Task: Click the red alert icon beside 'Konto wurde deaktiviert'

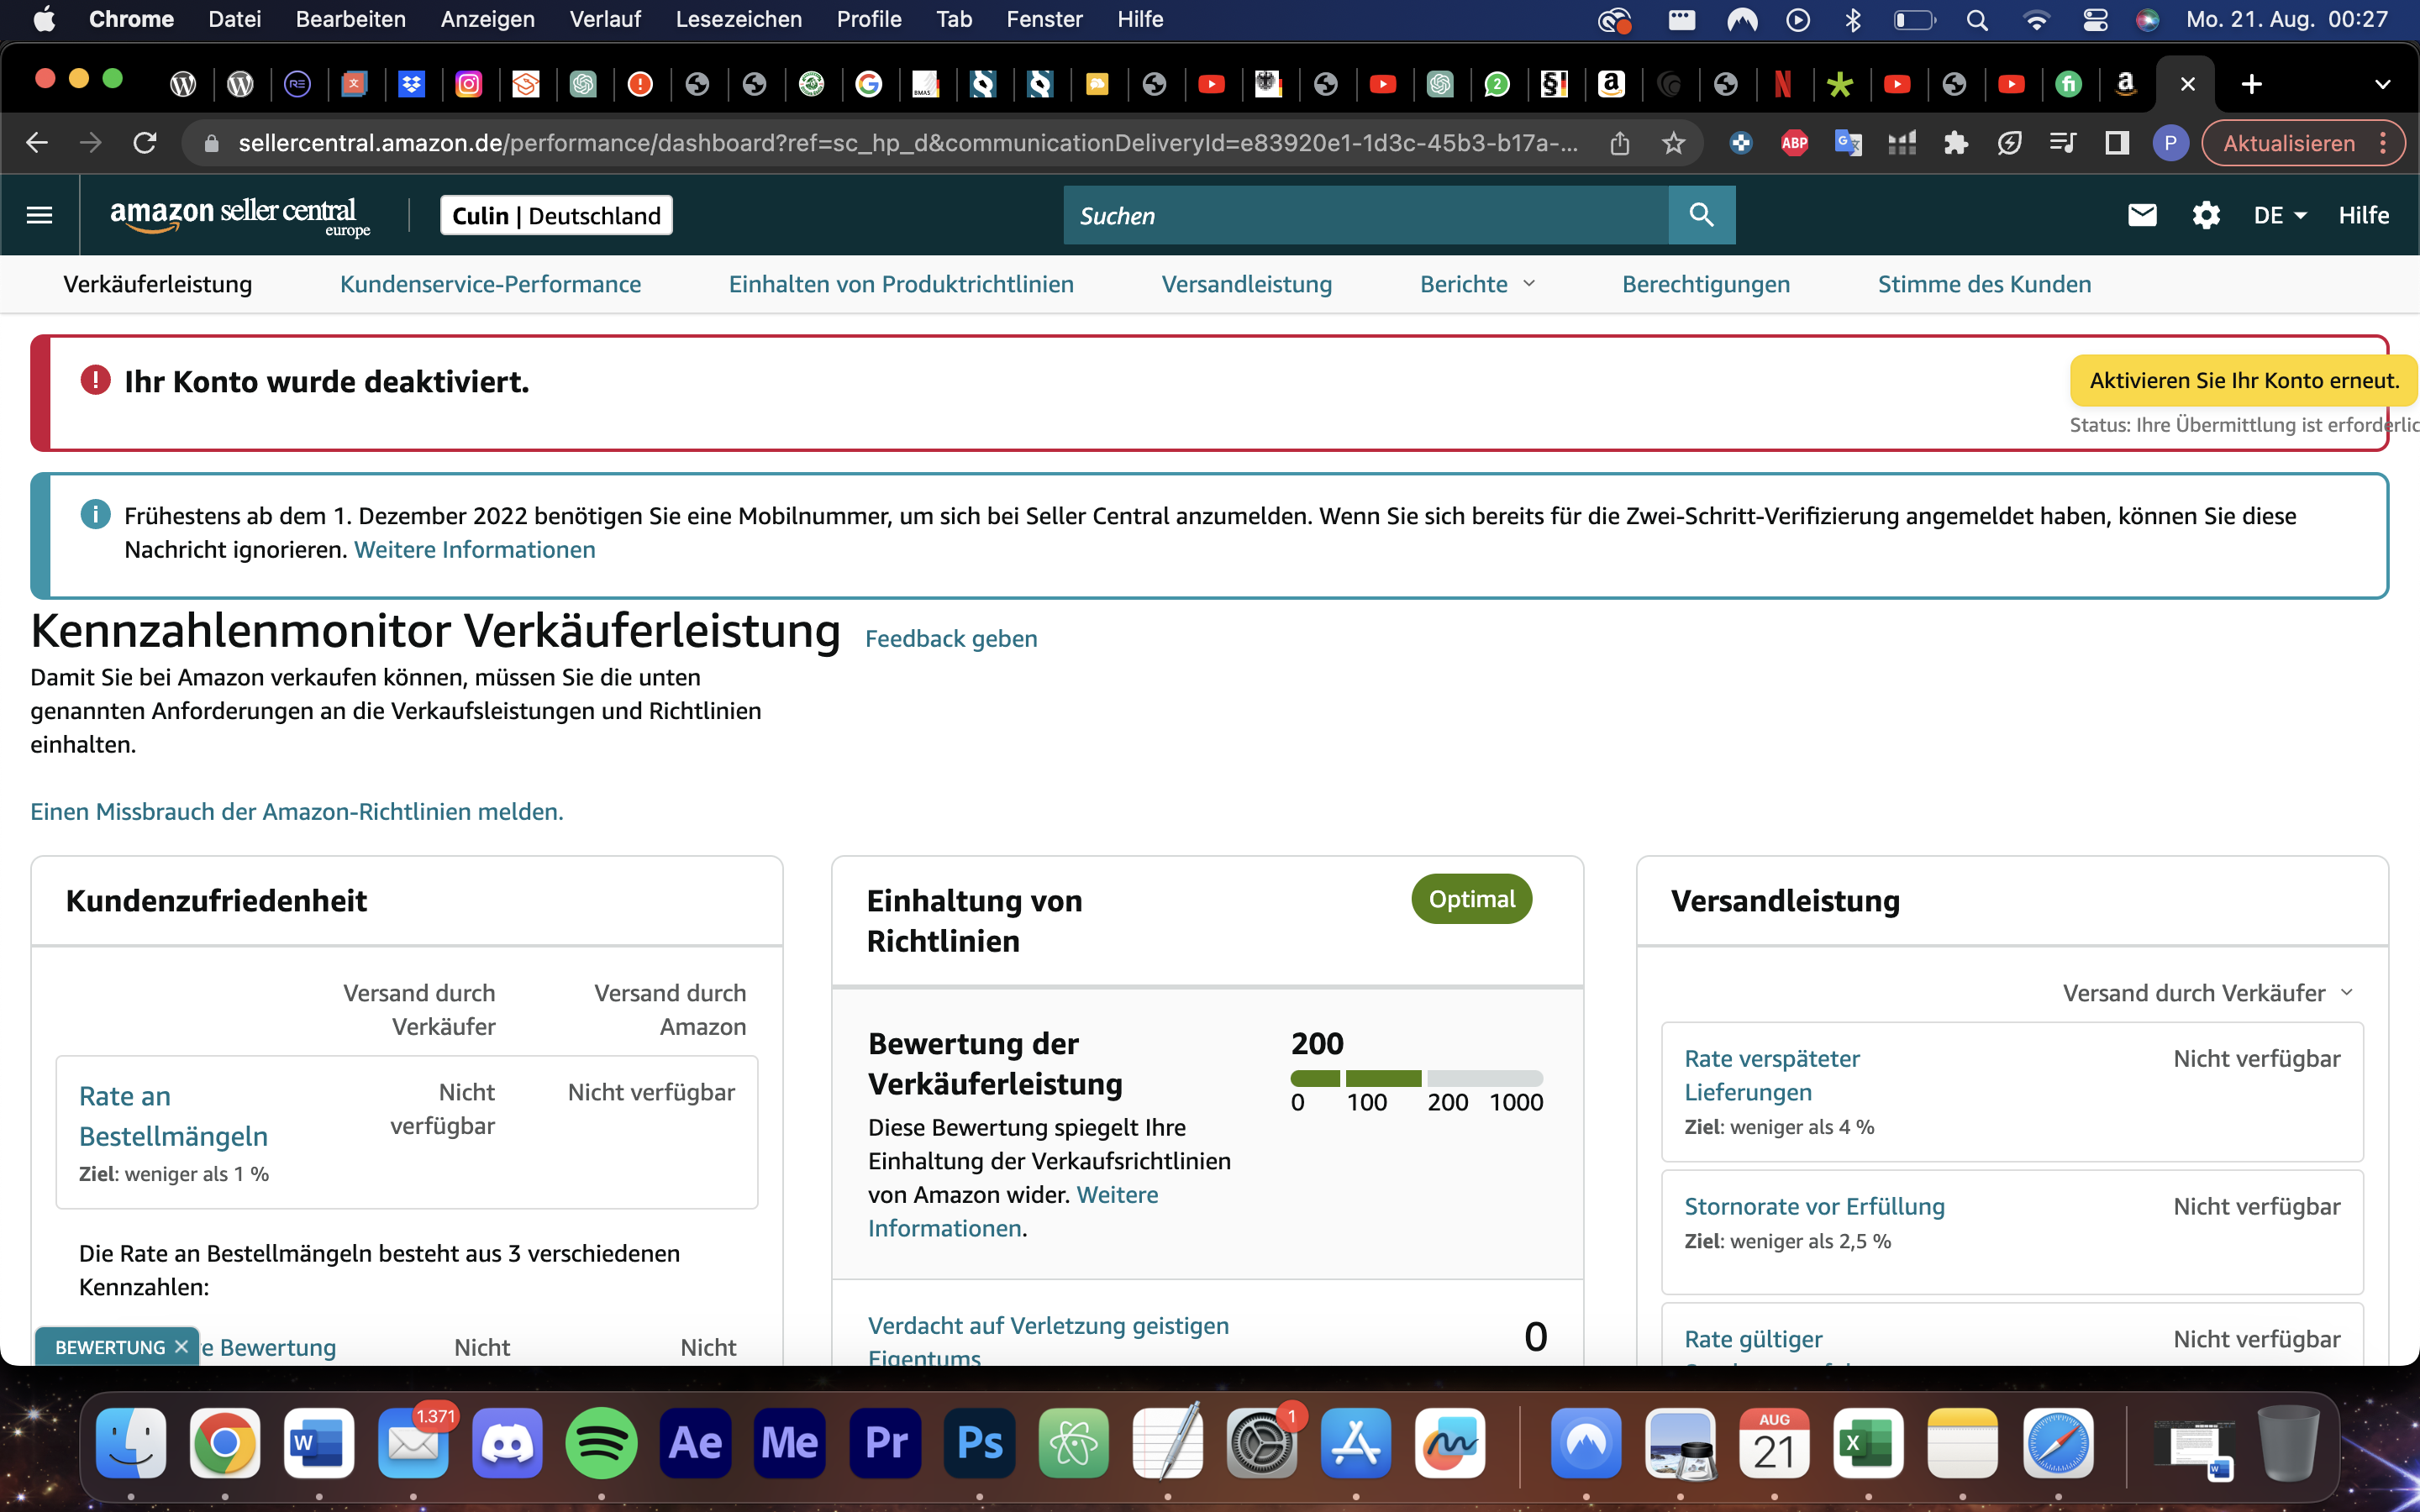Action: tap(95, 380)
